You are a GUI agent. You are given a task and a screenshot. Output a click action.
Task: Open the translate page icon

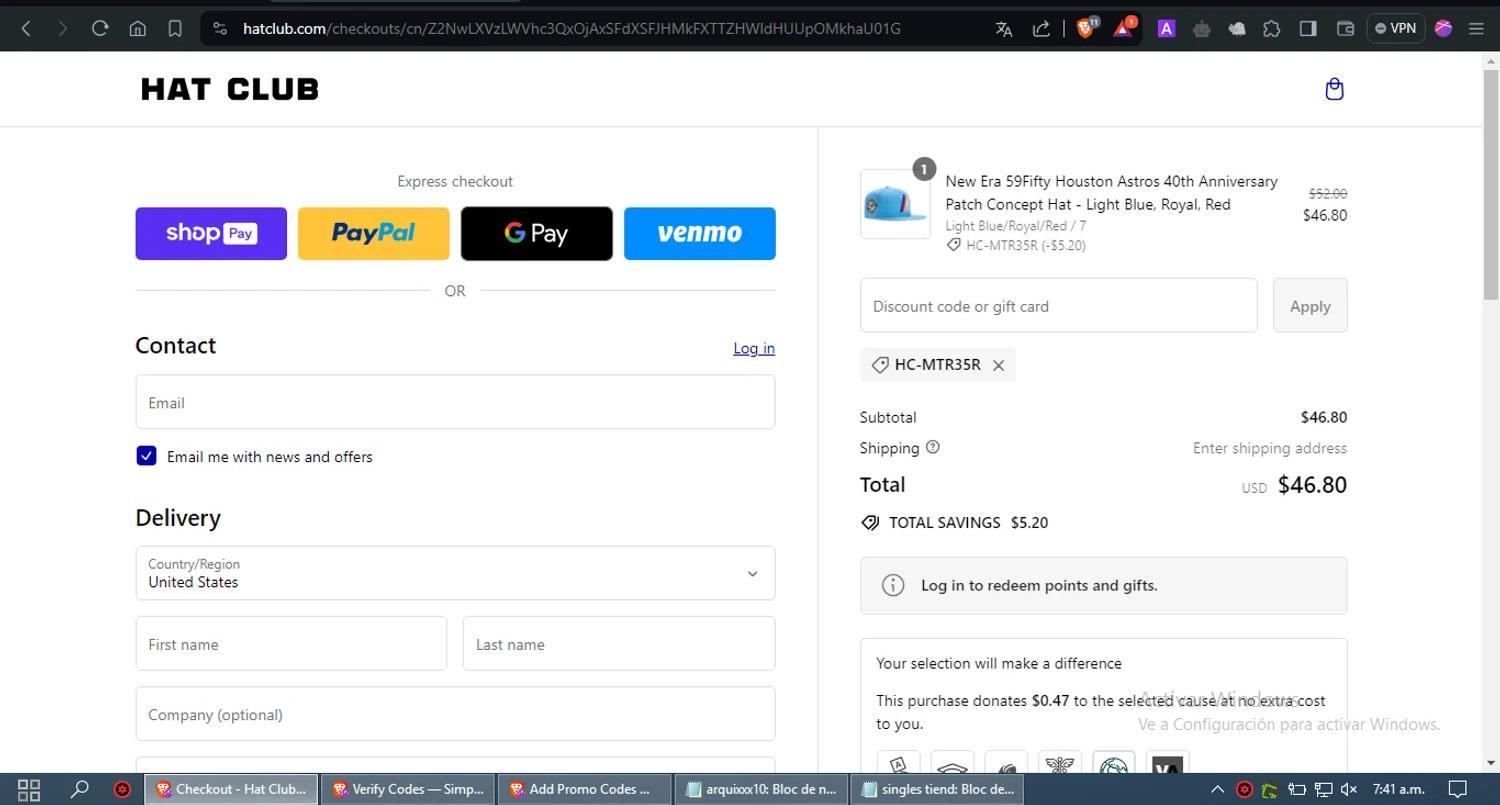[1004, 29]
